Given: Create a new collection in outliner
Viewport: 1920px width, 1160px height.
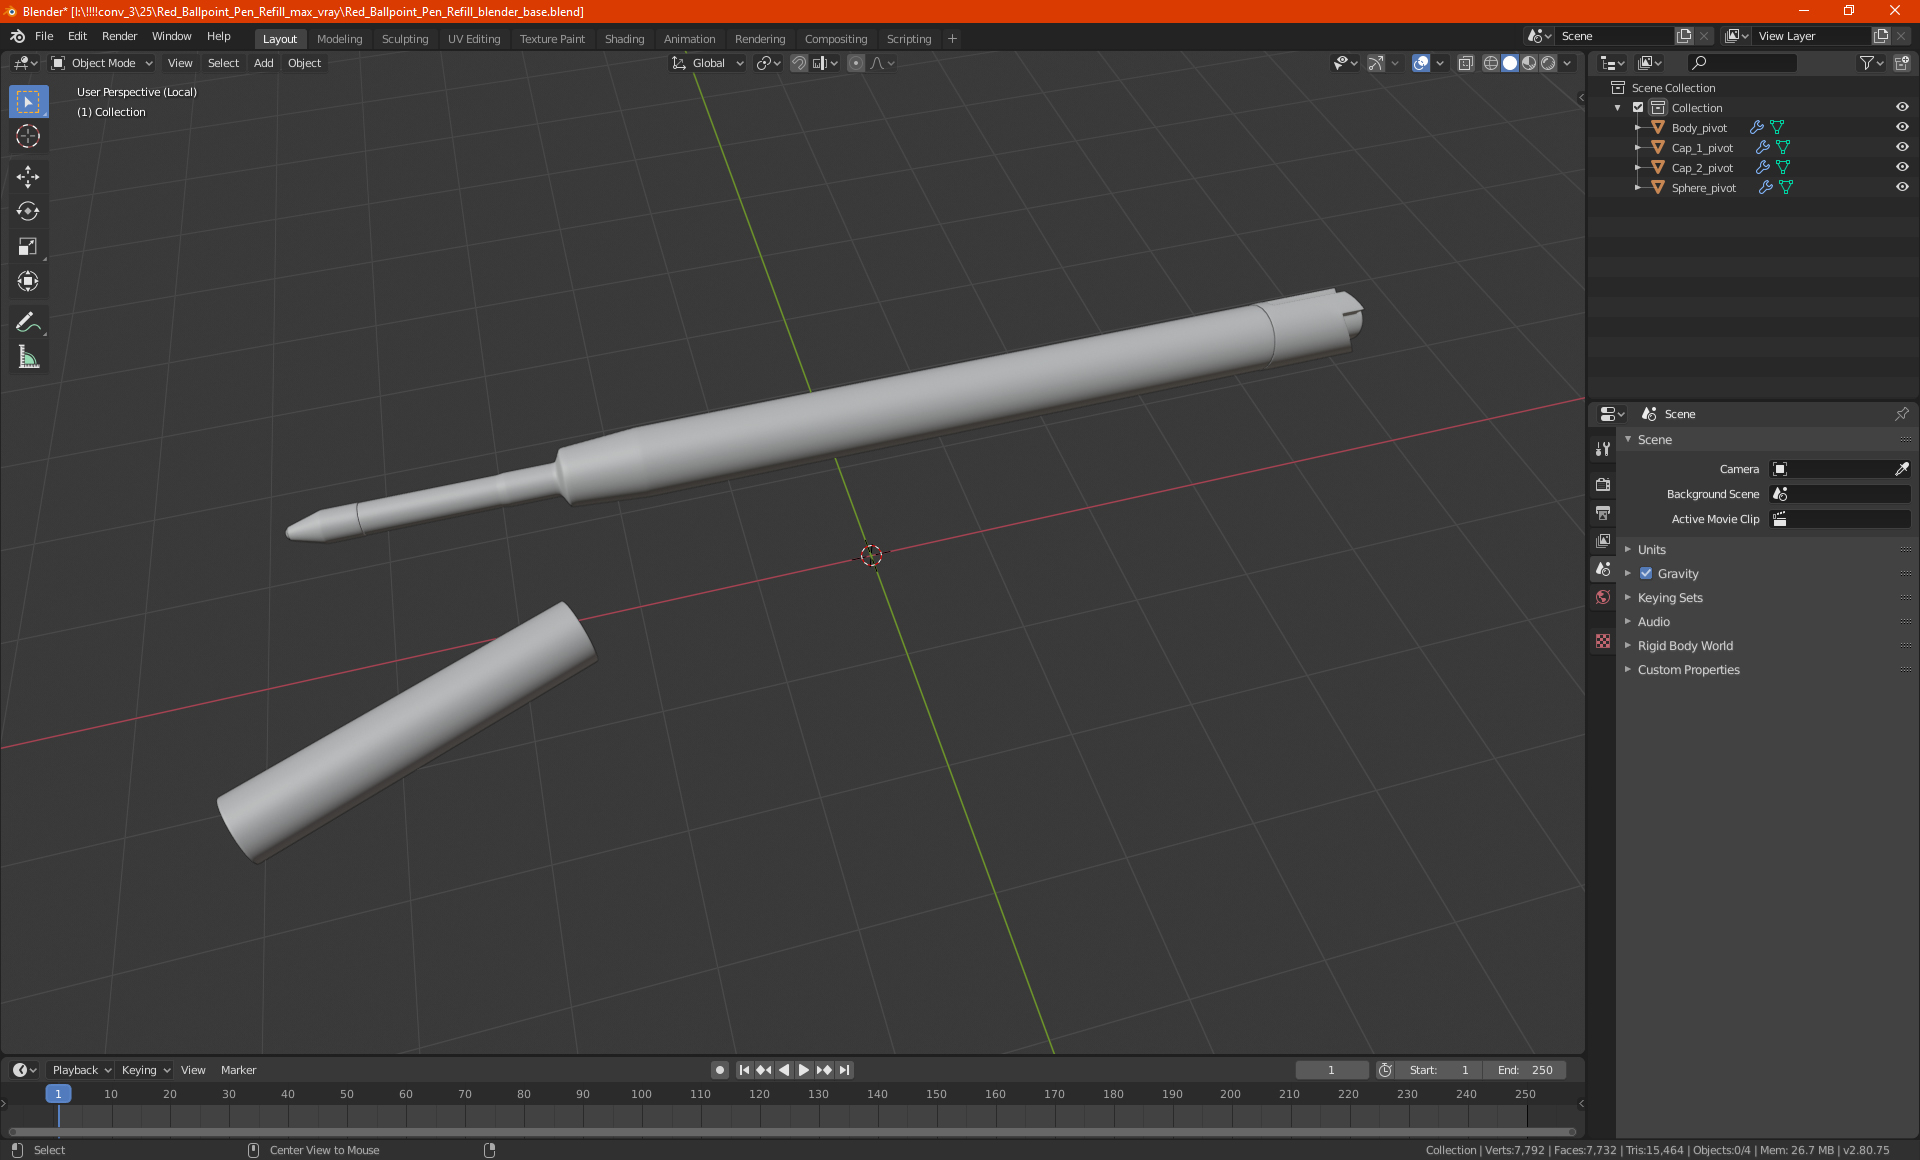Looking at the screenshot, I should click(x=1901, y=63).
